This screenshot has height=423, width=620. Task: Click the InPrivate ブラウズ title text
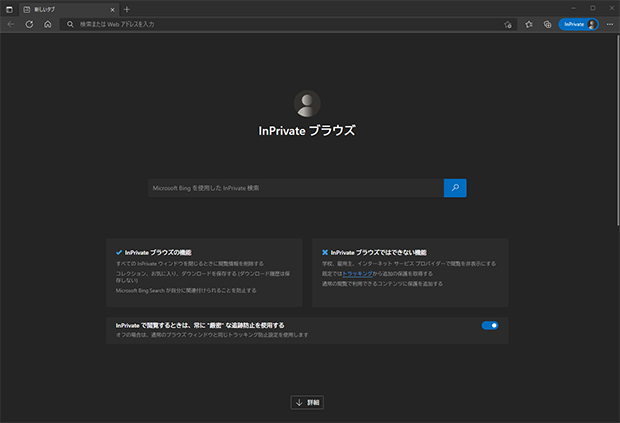(x=307, y=131)
